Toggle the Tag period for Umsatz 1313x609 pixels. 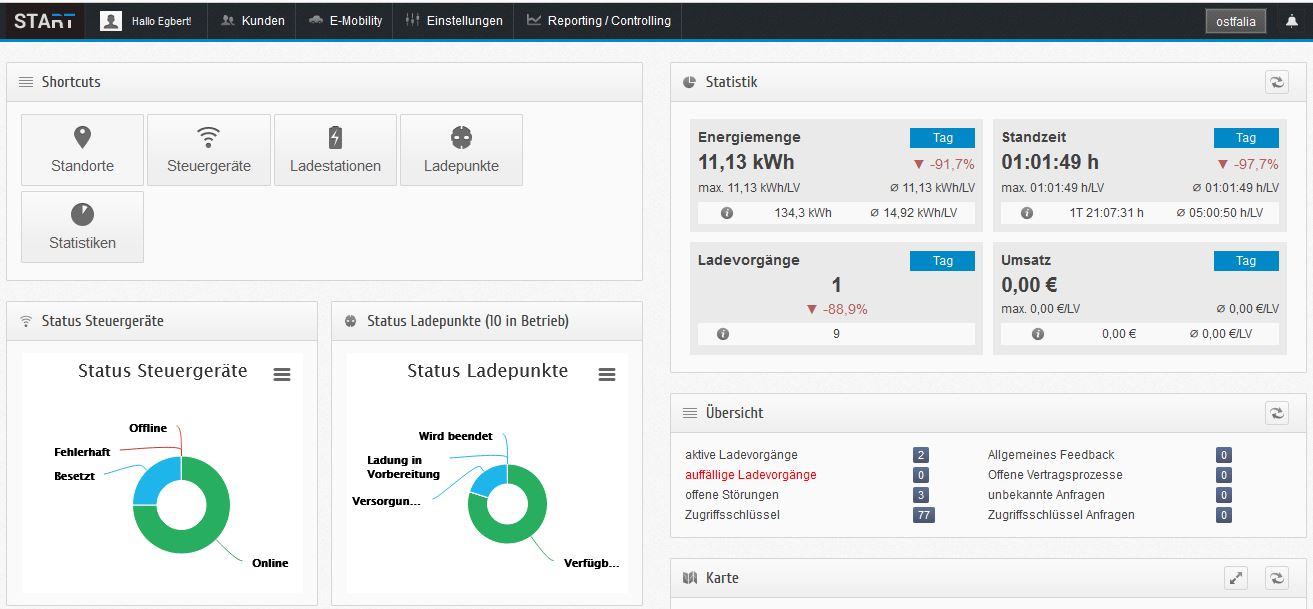(x=1245, y=261)
